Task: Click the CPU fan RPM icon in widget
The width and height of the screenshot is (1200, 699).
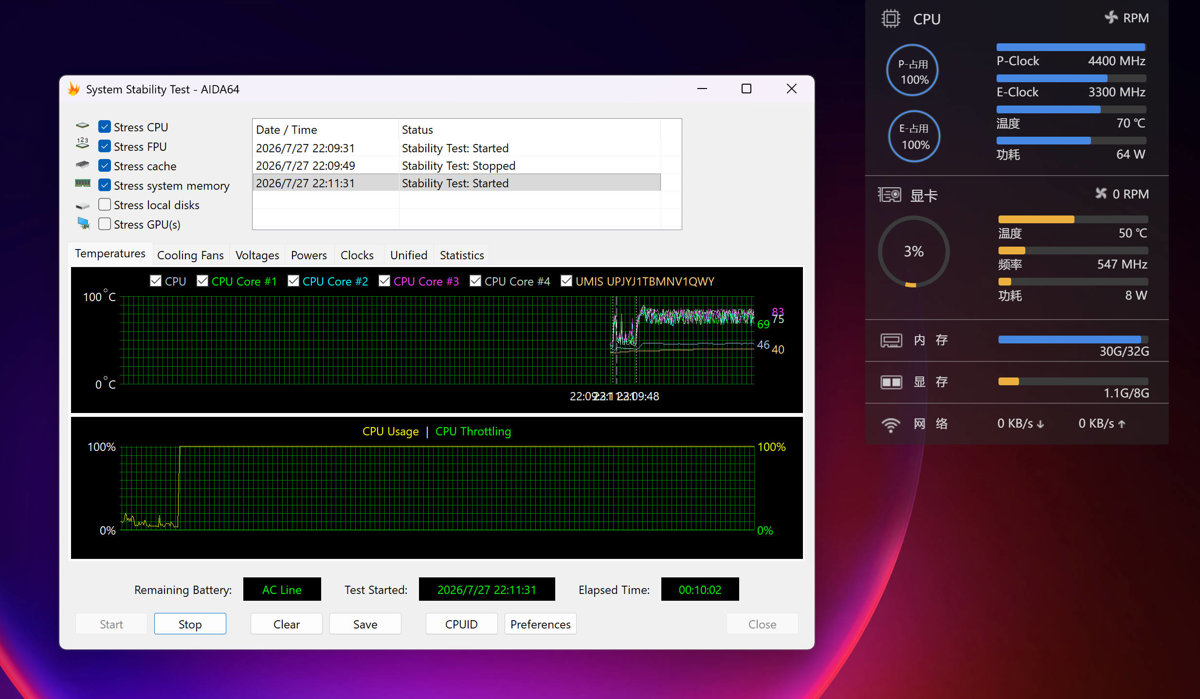Action: pyautogui.click(x=1110, y=18)
